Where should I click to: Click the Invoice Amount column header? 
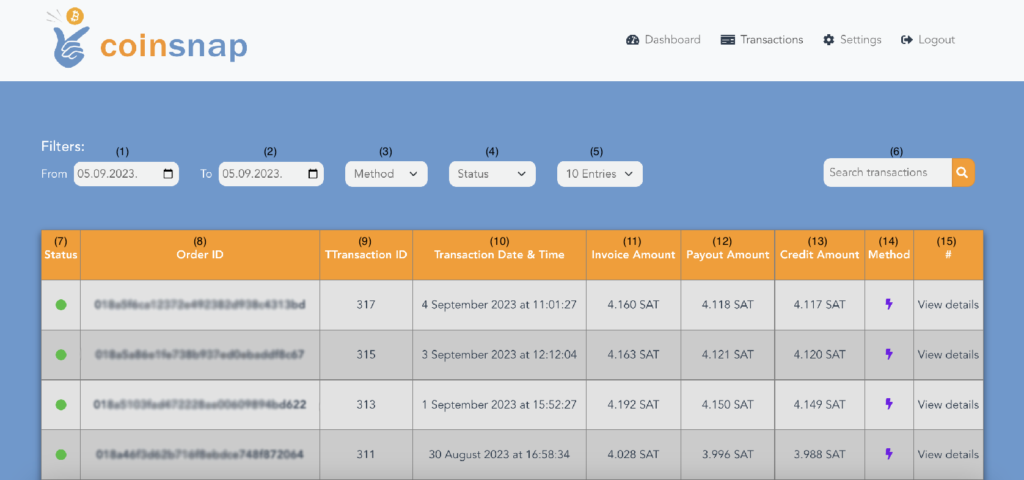(x=633, y=254)
